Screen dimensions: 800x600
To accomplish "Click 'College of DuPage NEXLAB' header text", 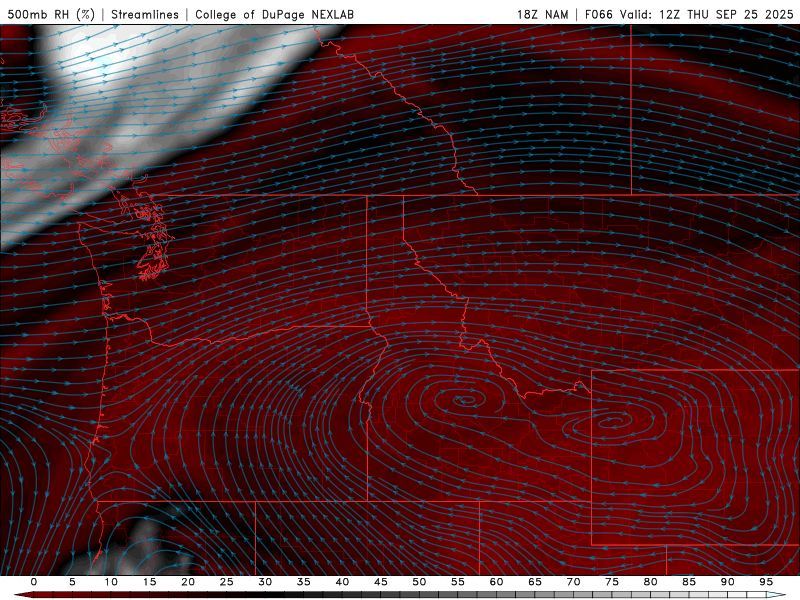I will coord(274,14).
